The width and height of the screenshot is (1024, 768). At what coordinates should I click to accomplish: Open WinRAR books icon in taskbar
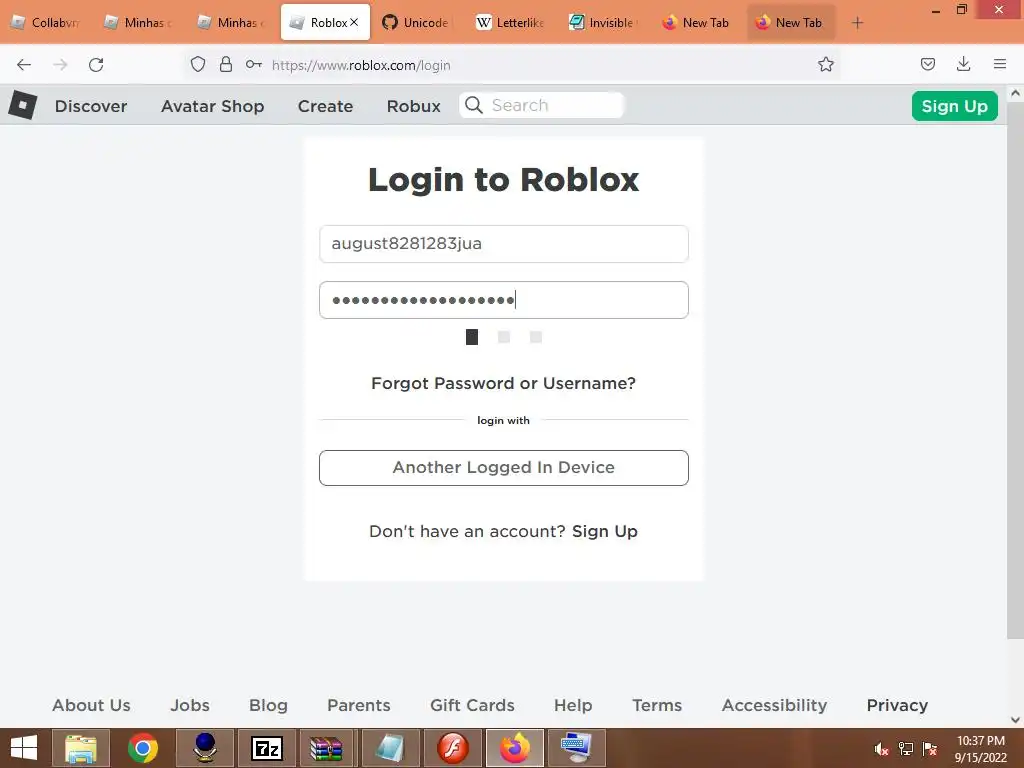click(327, 748)
